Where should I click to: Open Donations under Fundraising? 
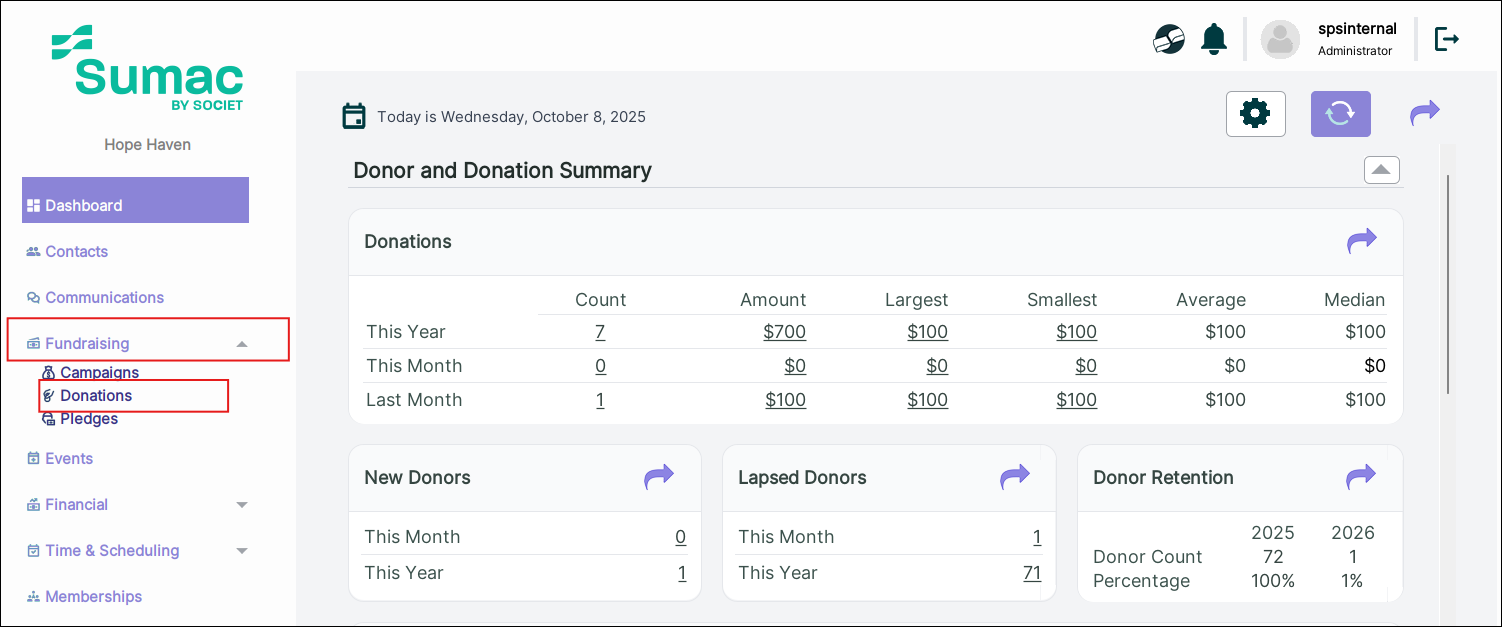[x=96, y=396]
